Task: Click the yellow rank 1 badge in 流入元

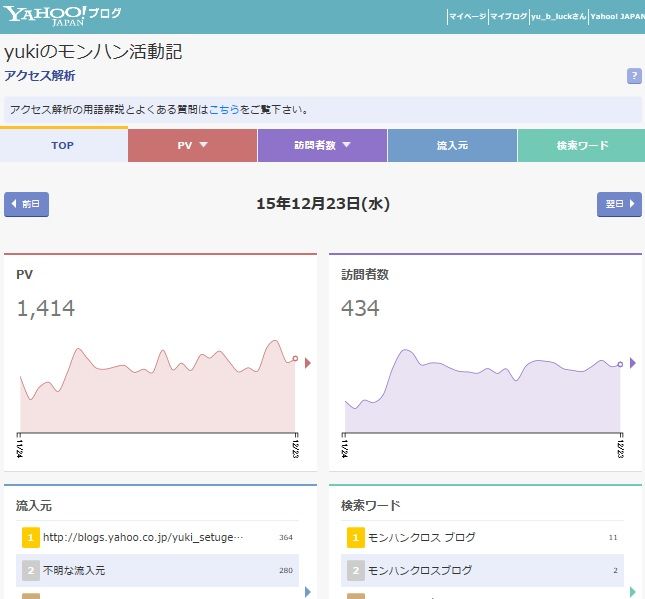Action: [x=30, y=537]
